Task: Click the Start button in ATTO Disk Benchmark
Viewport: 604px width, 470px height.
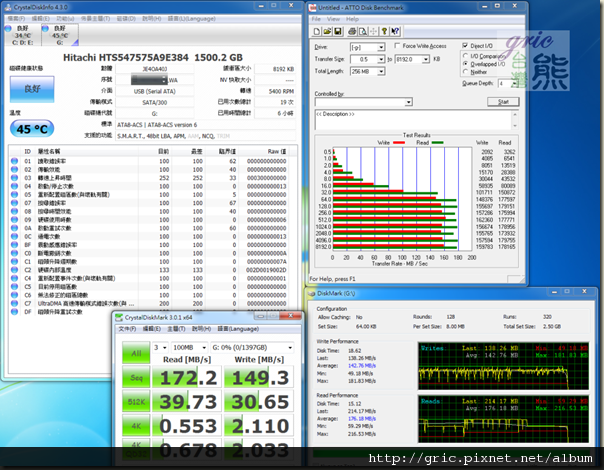Action: (x=503, y=102)
